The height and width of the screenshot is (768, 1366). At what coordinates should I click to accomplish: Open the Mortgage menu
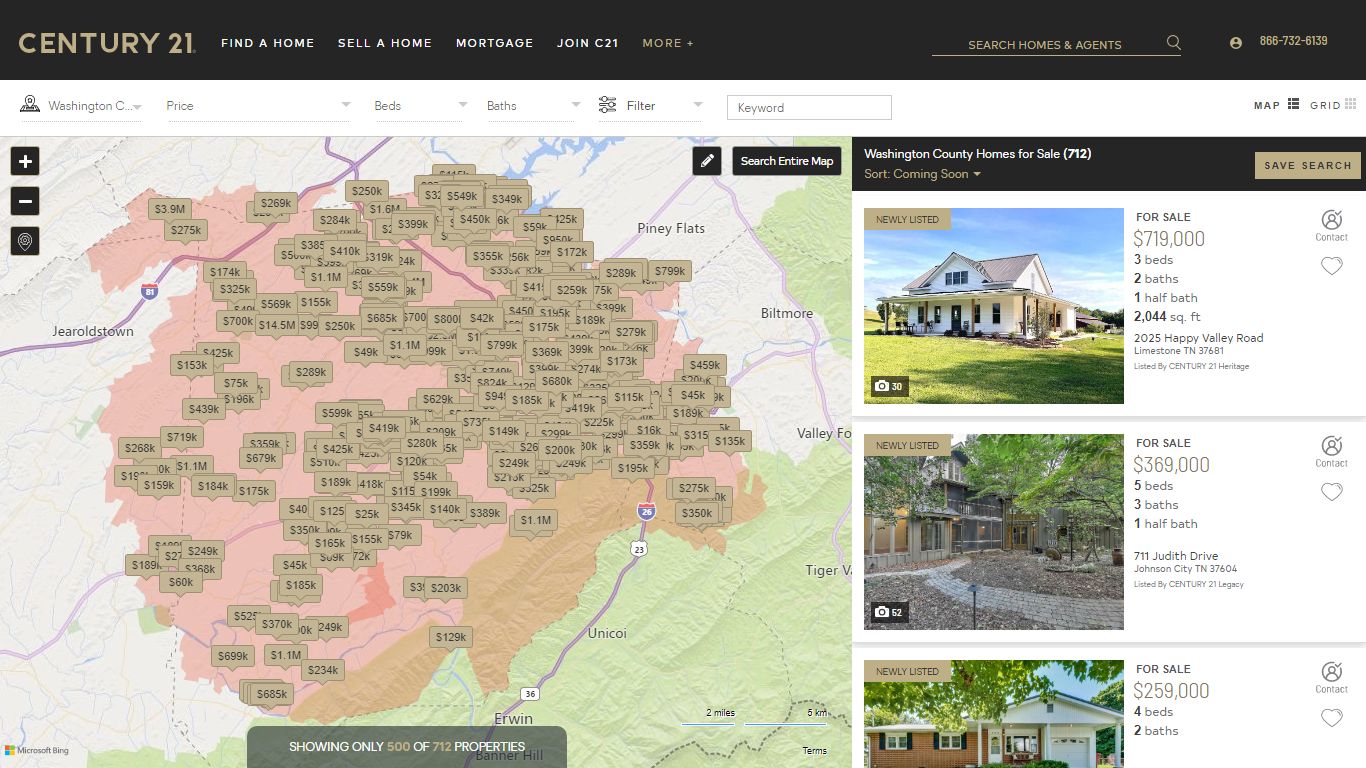[x=495, y=43]
